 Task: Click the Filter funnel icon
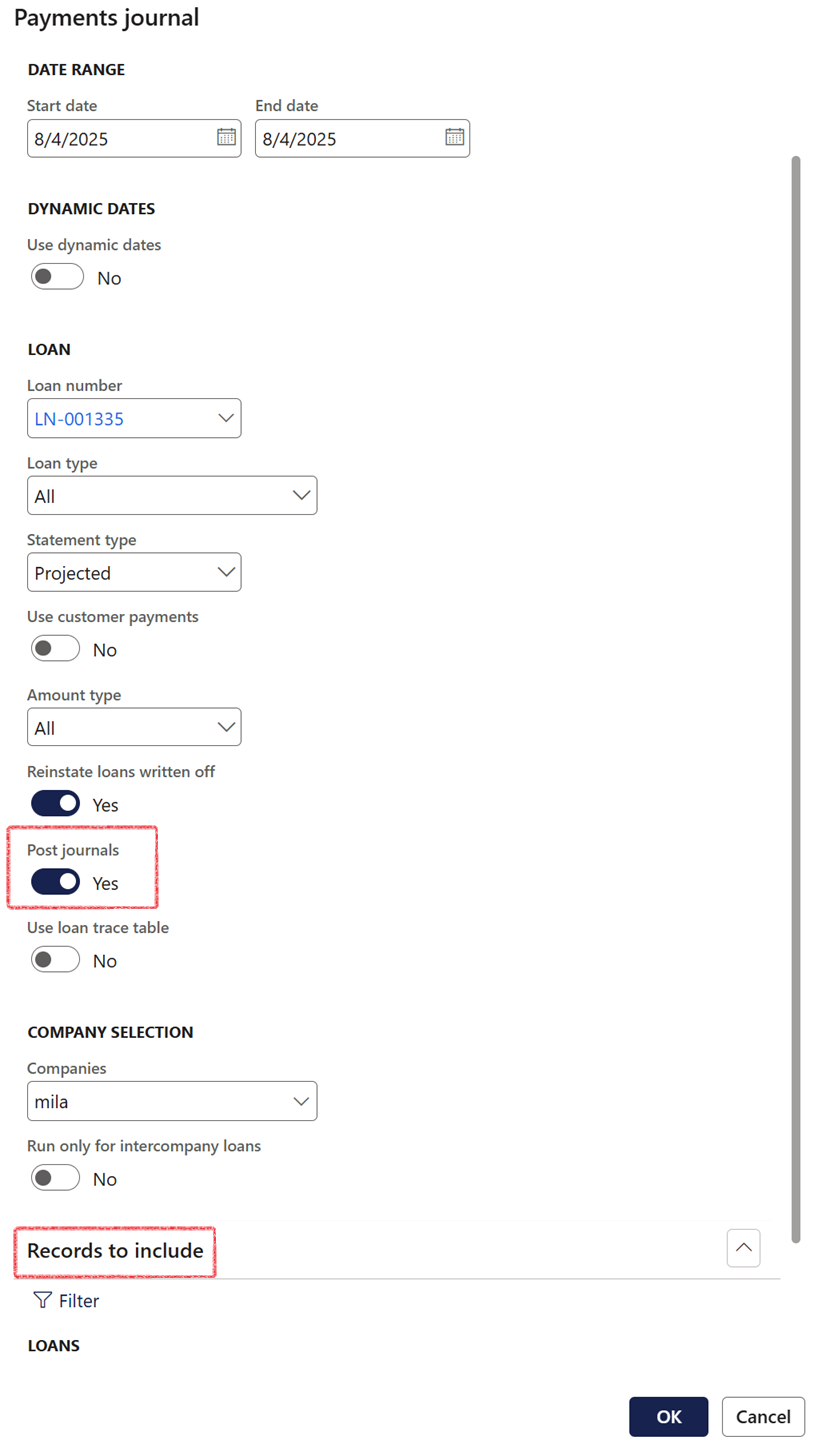[42, 1300]
